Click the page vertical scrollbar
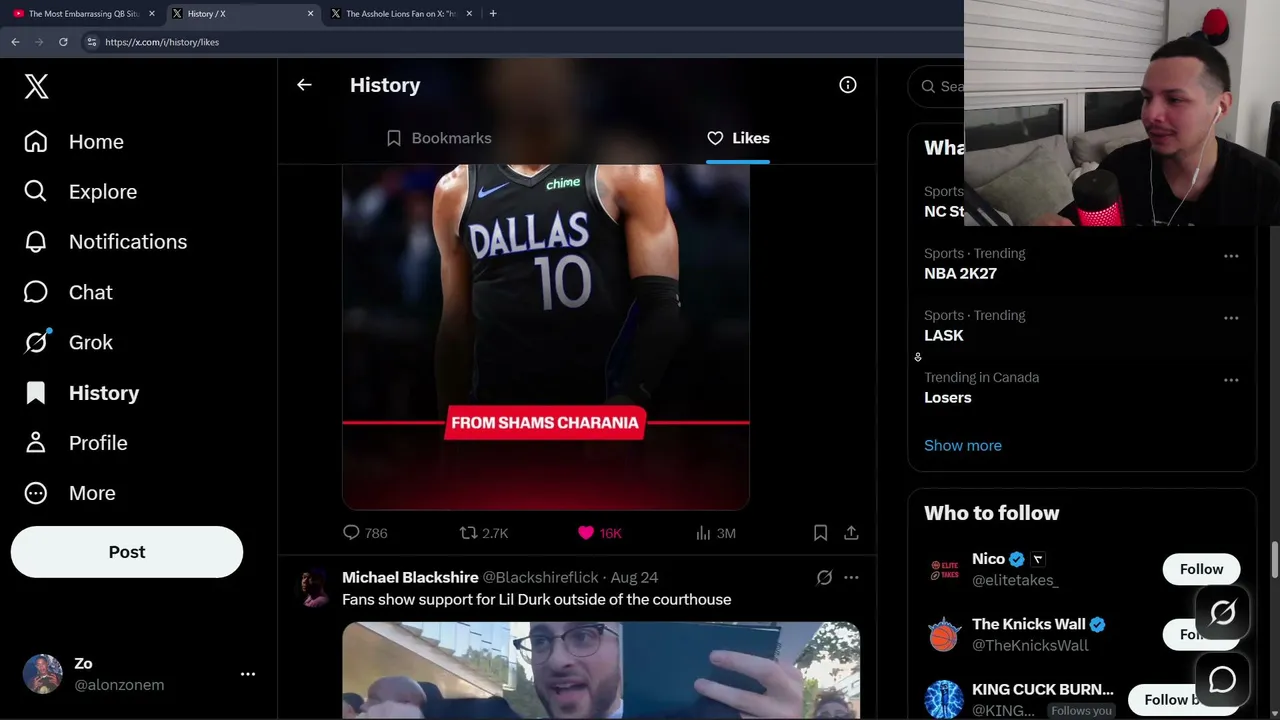The width and height of the screenshot is (1280, 720). pyautogui.click(x=1275, y=560)
